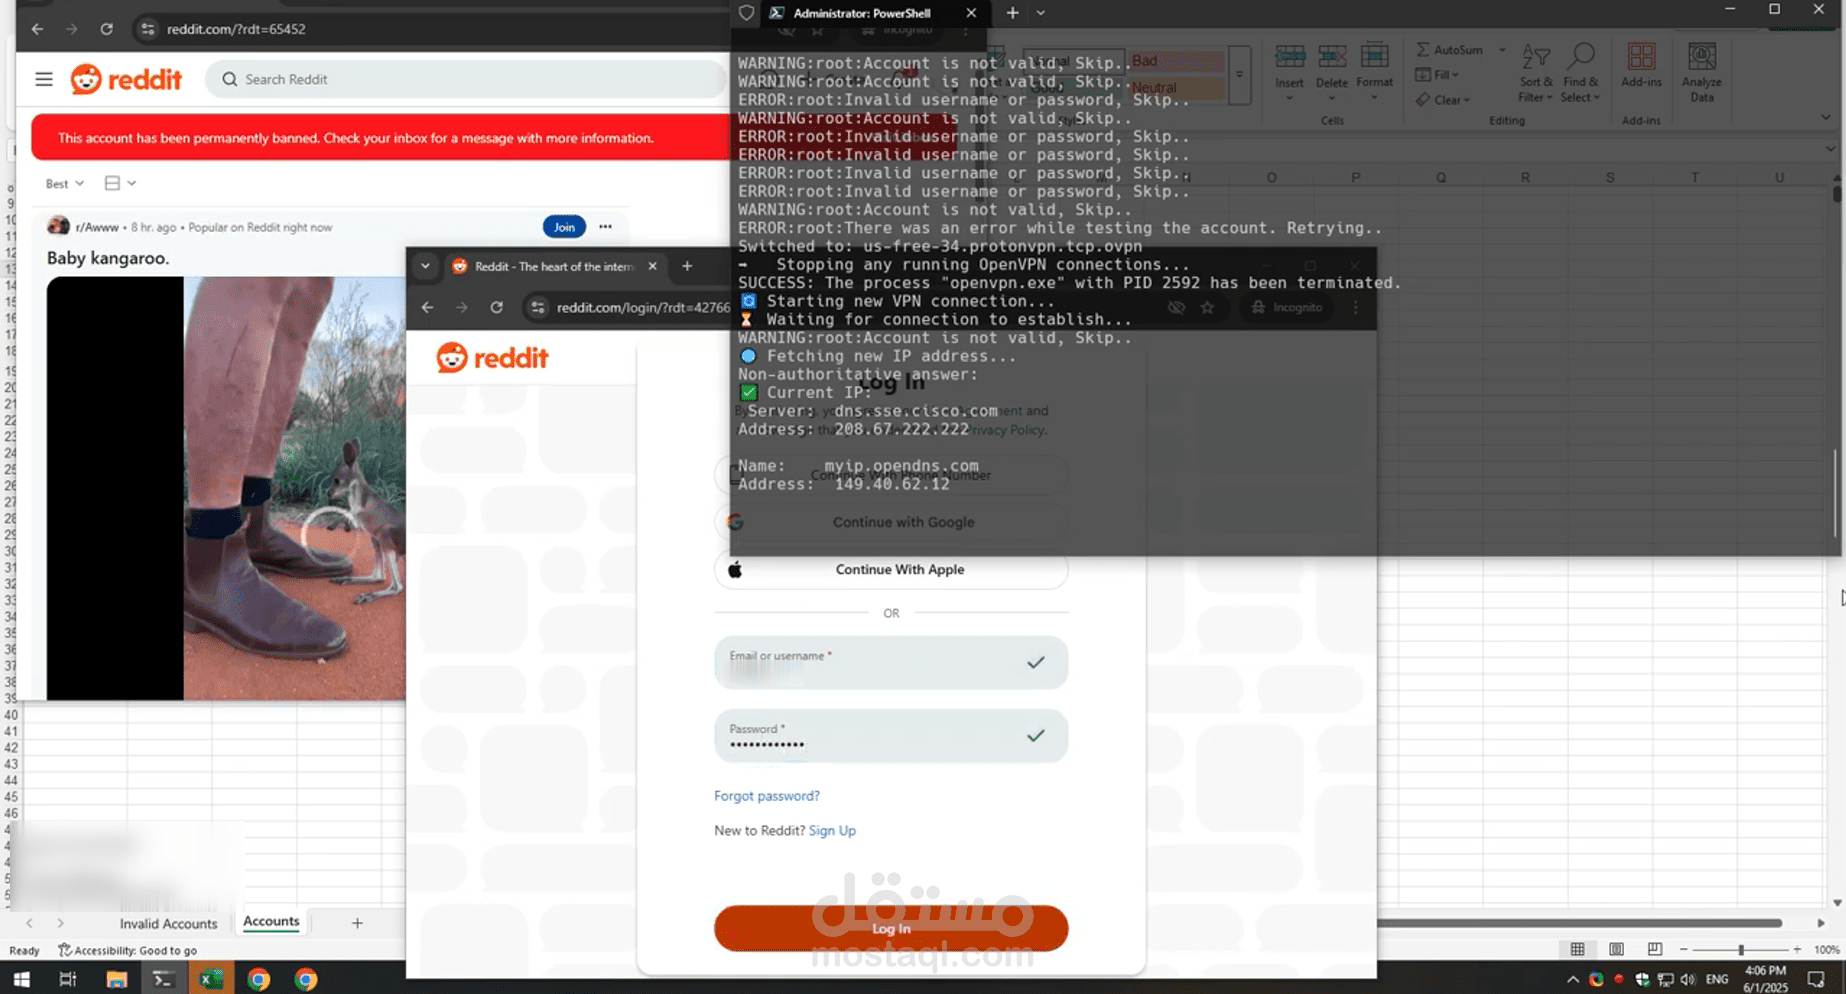Click Excel AutoSum button

click(1449, 49)
